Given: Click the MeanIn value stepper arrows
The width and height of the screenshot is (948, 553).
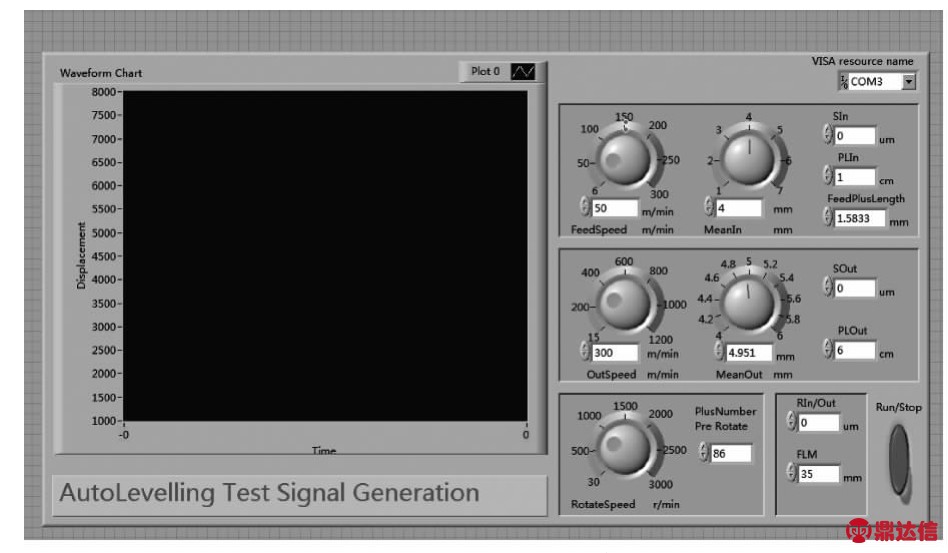Looking at the screenshot, I should pyautogui.click(x=709, y=208).
